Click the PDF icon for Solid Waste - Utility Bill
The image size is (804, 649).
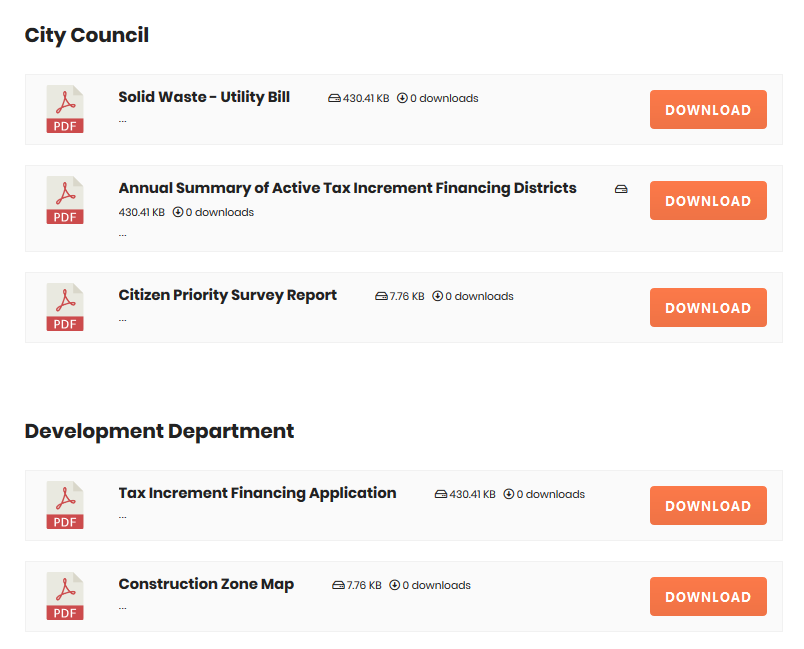click(65, 109)
